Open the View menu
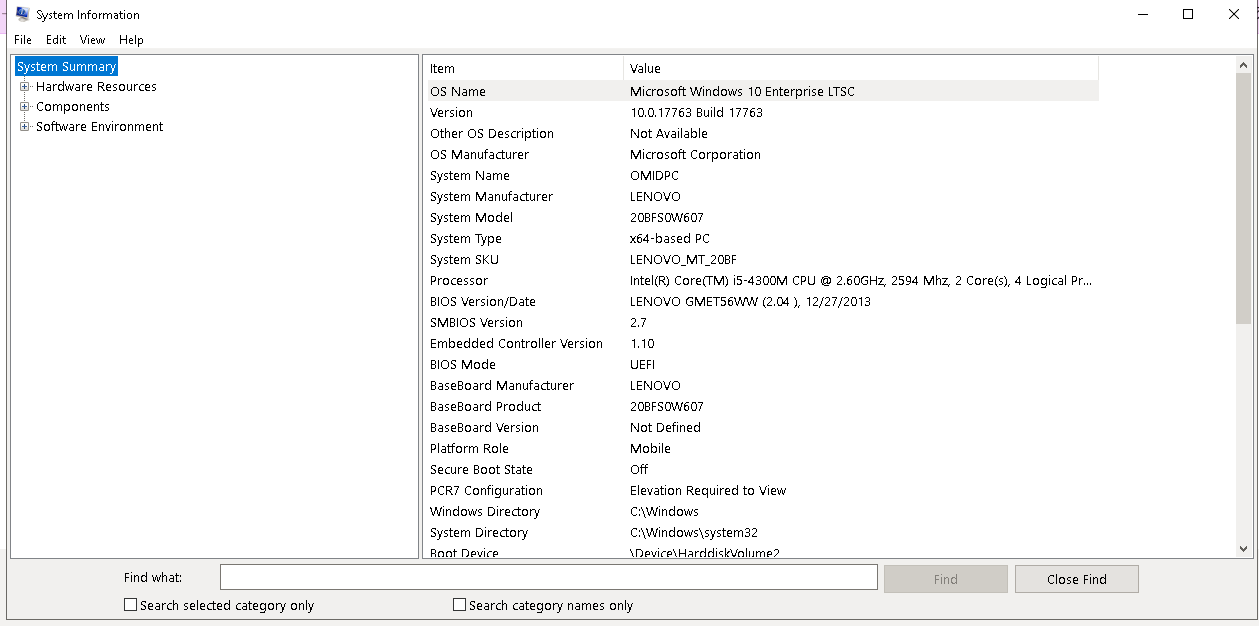 93,40
